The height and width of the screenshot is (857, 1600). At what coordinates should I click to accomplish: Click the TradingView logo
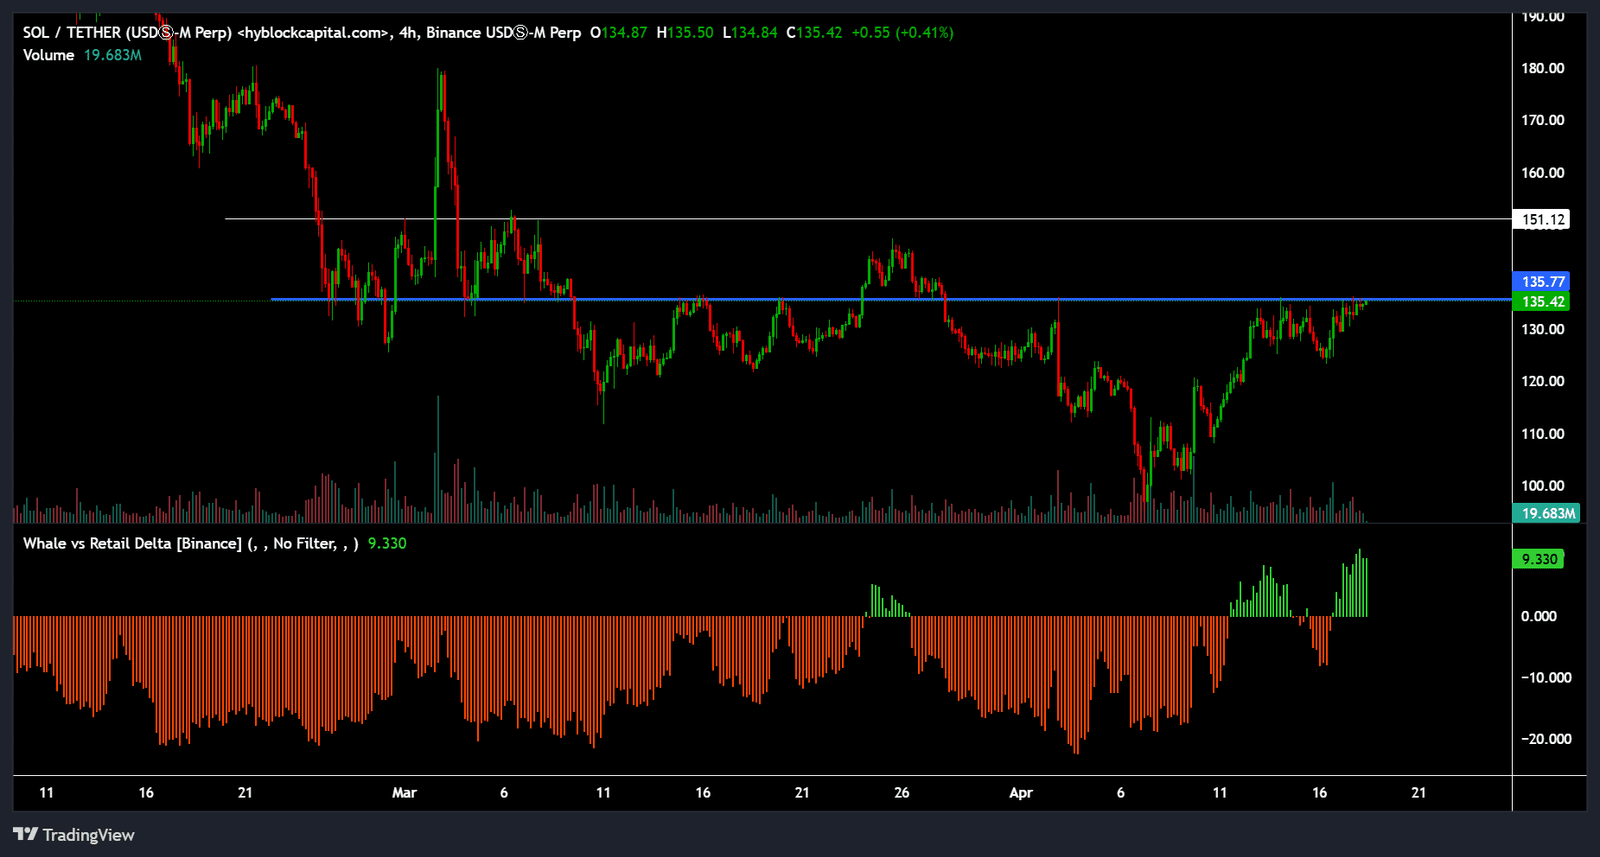(x=74, y=835)
